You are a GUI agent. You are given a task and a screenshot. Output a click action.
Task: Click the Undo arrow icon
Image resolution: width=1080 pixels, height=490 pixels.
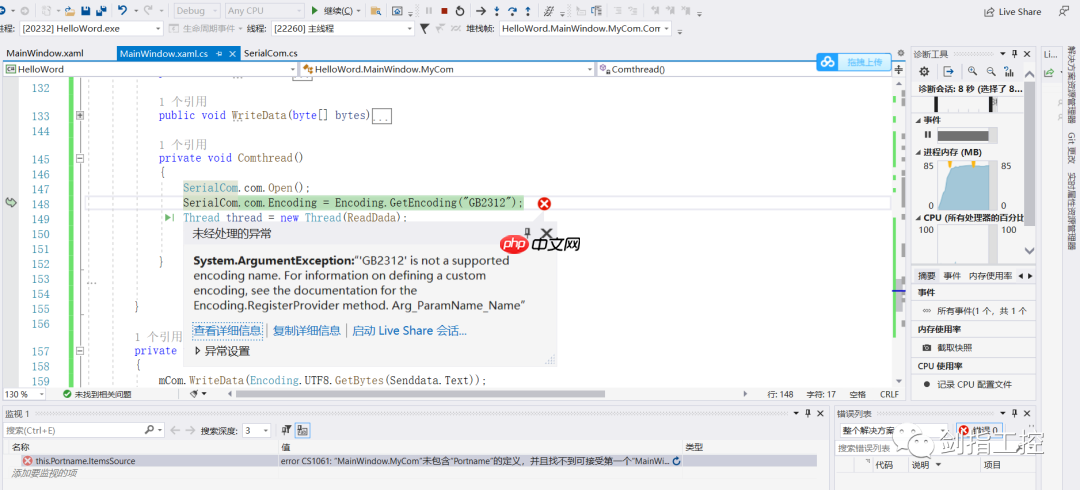click(122, 11)
